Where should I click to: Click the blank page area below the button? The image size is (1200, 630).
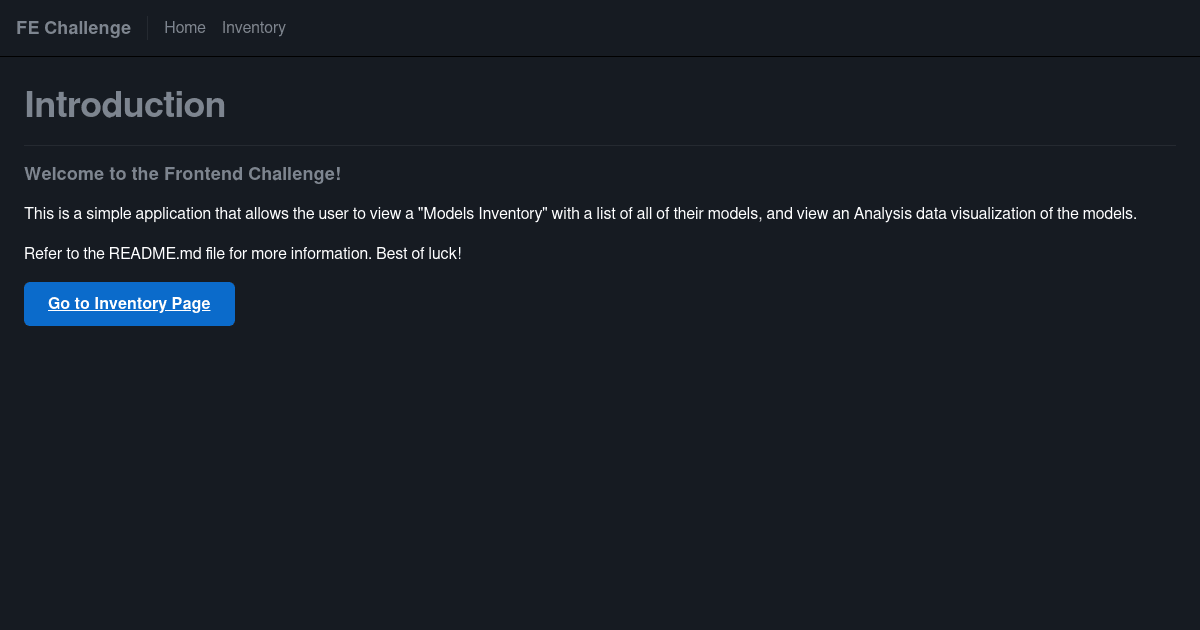click(x=600, y=480)
